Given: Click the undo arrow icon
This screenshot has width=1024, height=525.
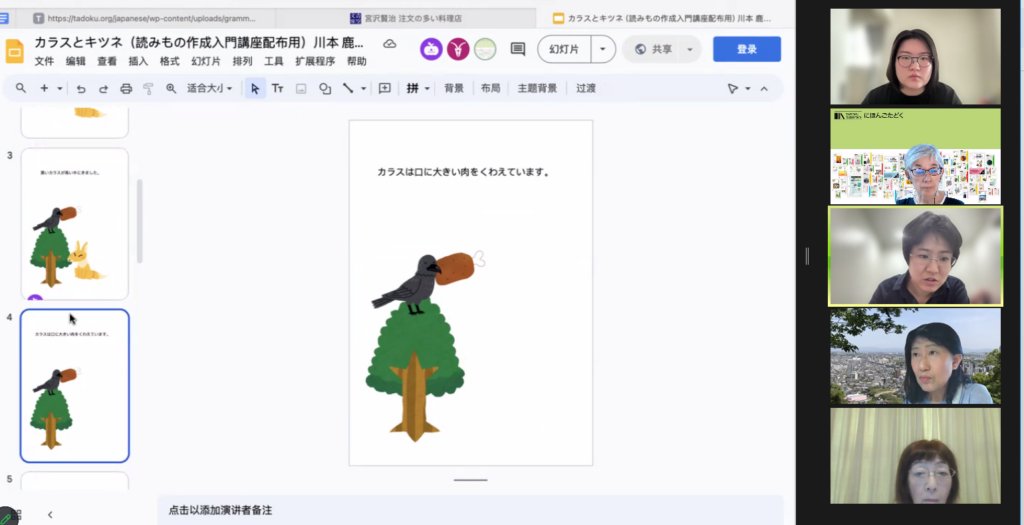Looking at the screenshot, I should (x=81, y=89).
